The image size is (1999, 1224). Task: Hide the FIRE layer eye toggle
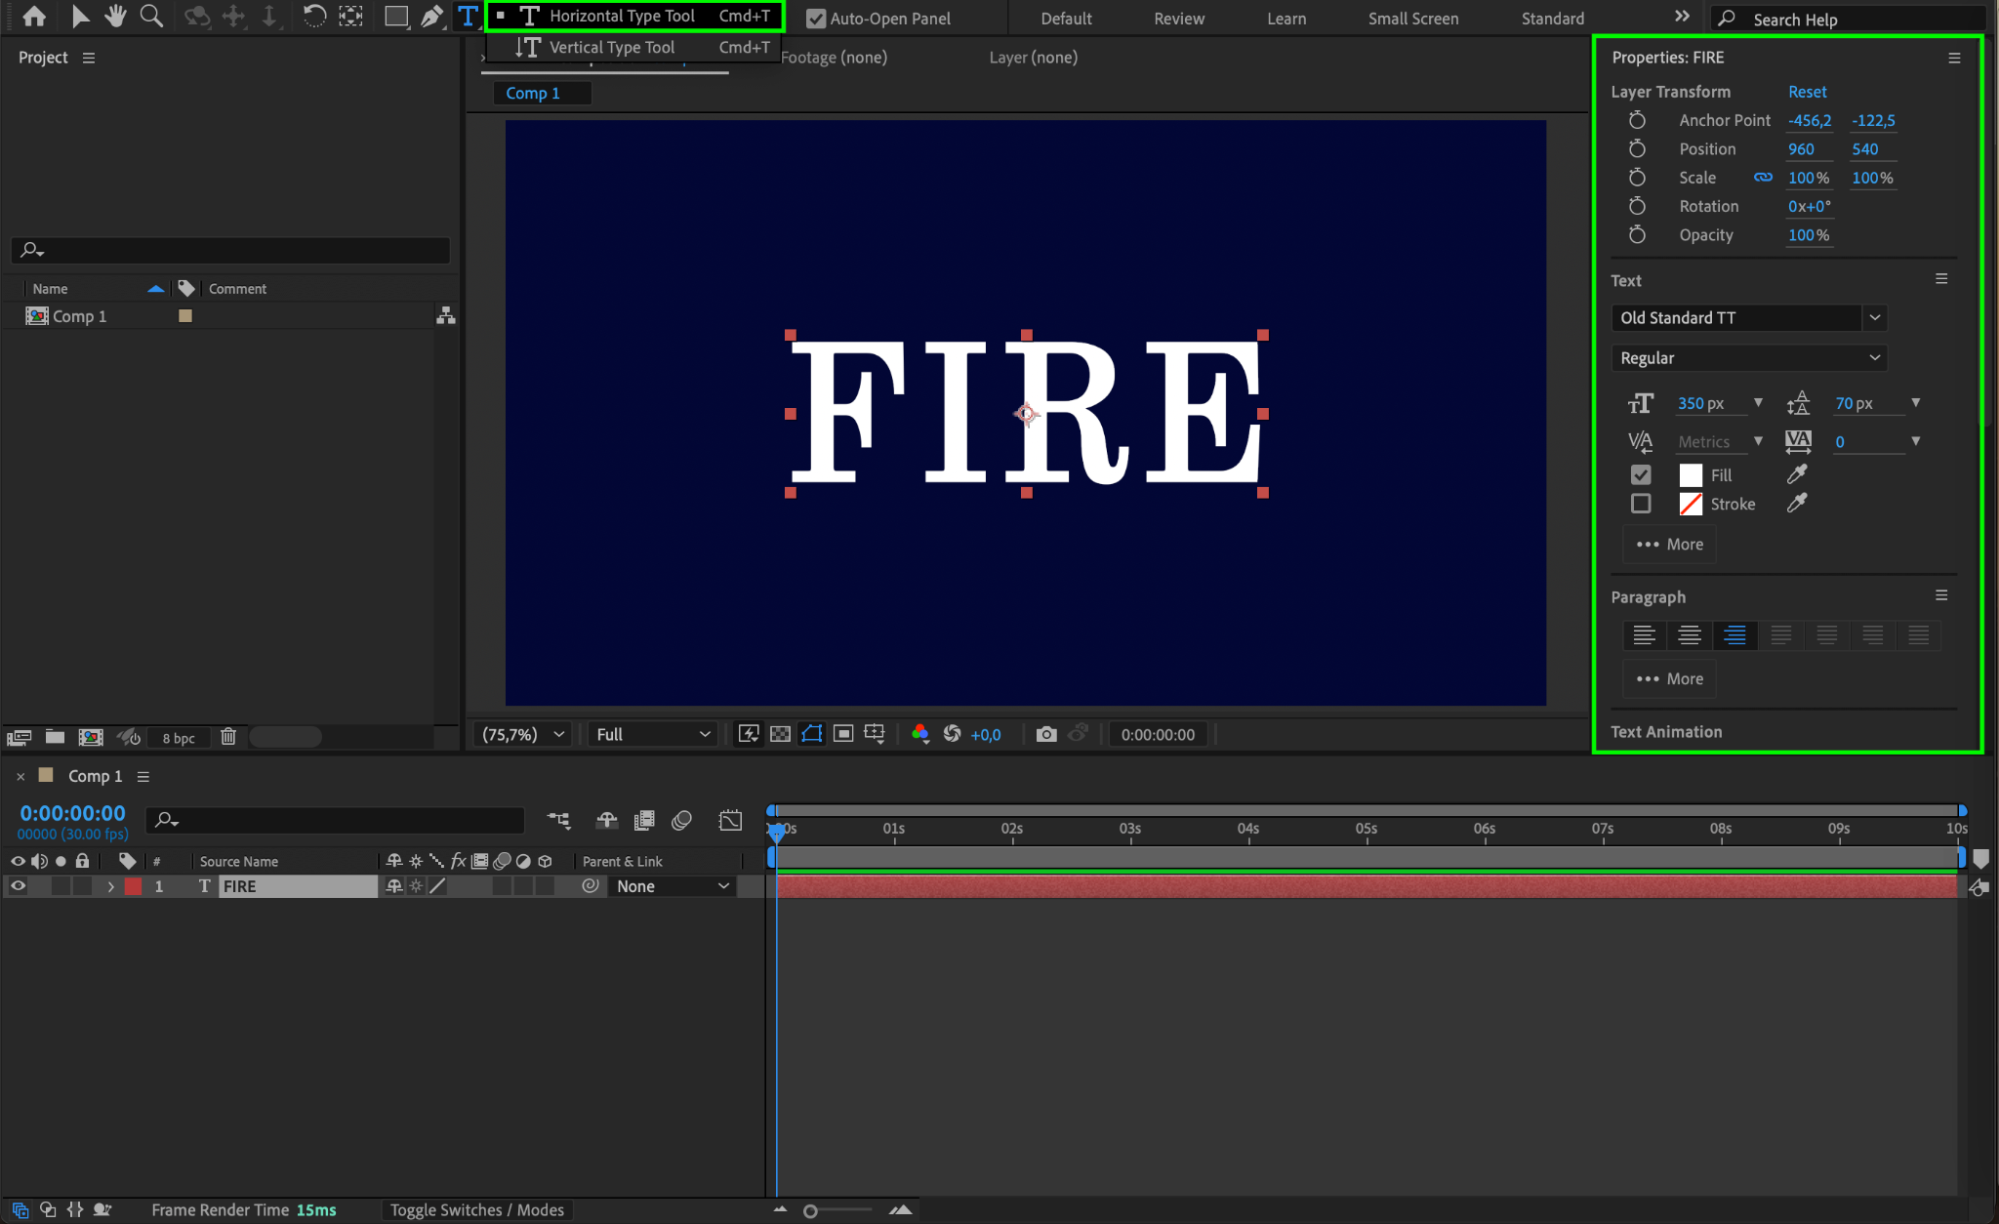coord(18,886)
